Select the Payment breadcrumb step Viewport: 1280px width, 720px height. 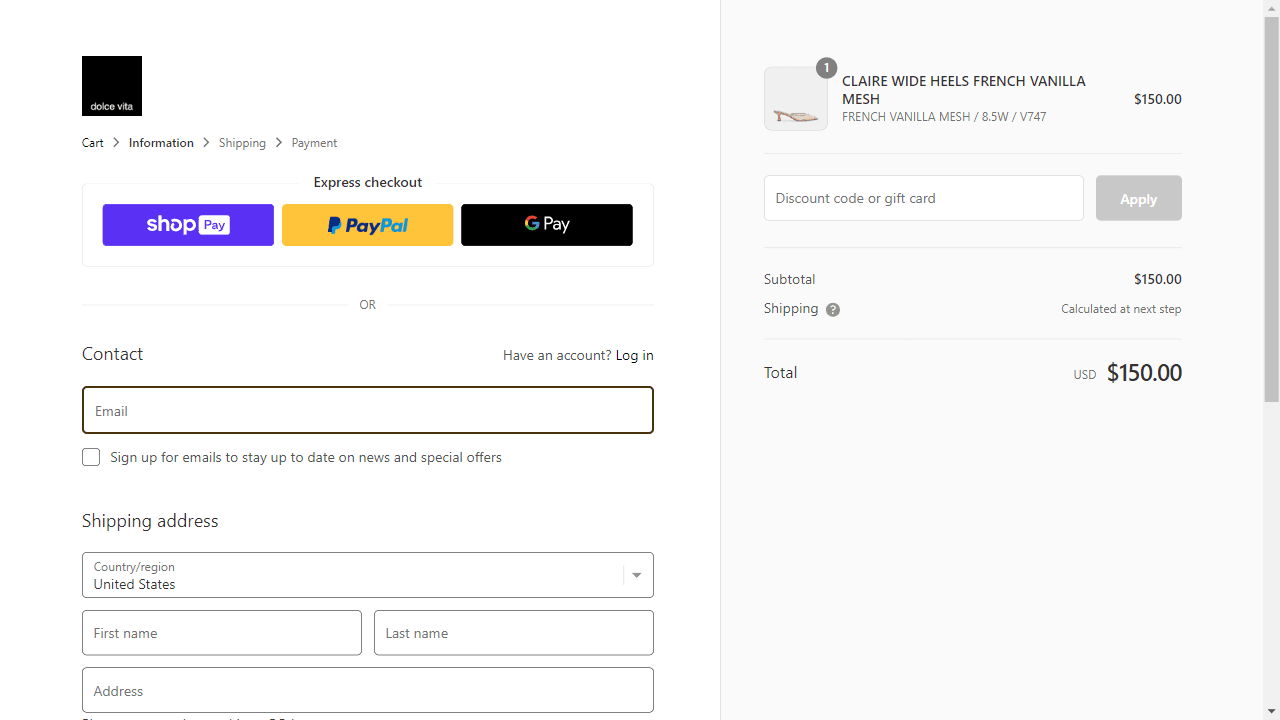[314, 143]
